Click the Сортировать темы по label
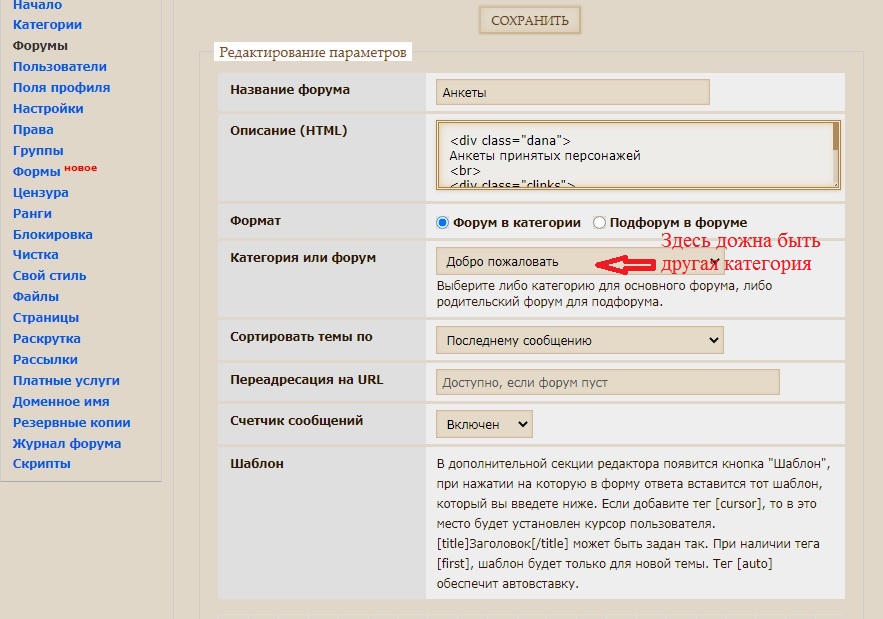The height and width of the screenshot is (619, 883). (x=301, y=337)
